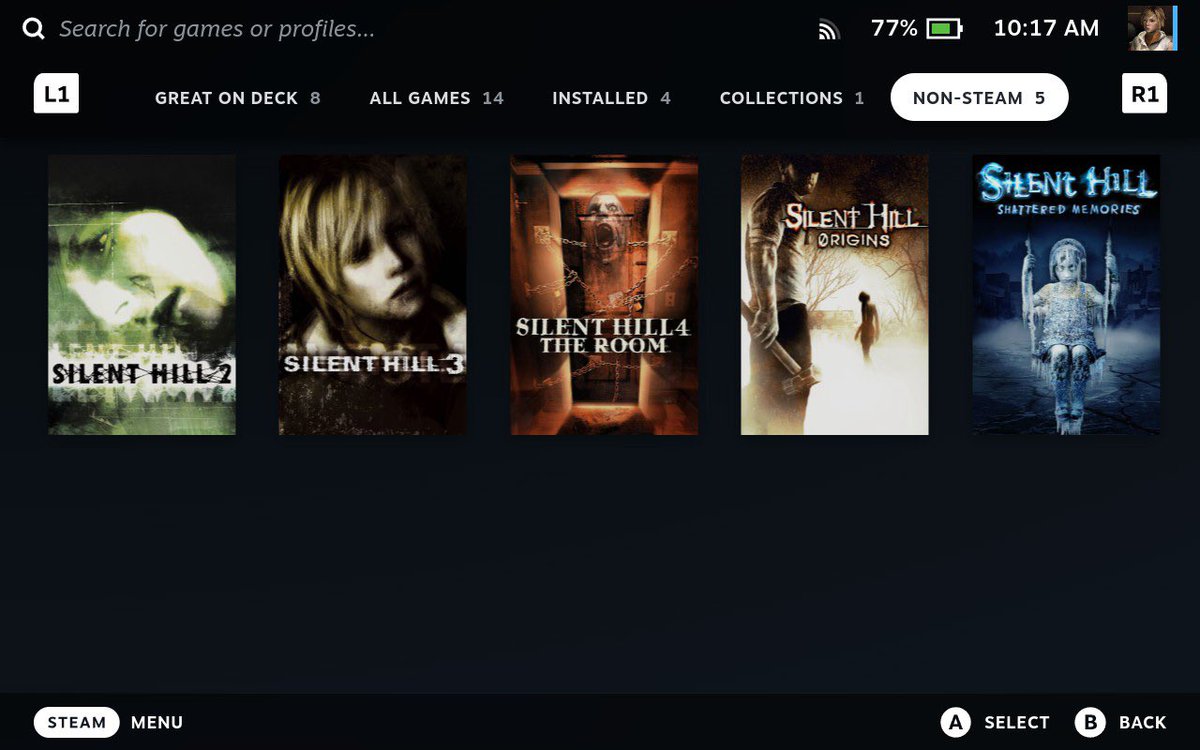Open Silent Hill 4 The Room cover

(x=604, y=295)
